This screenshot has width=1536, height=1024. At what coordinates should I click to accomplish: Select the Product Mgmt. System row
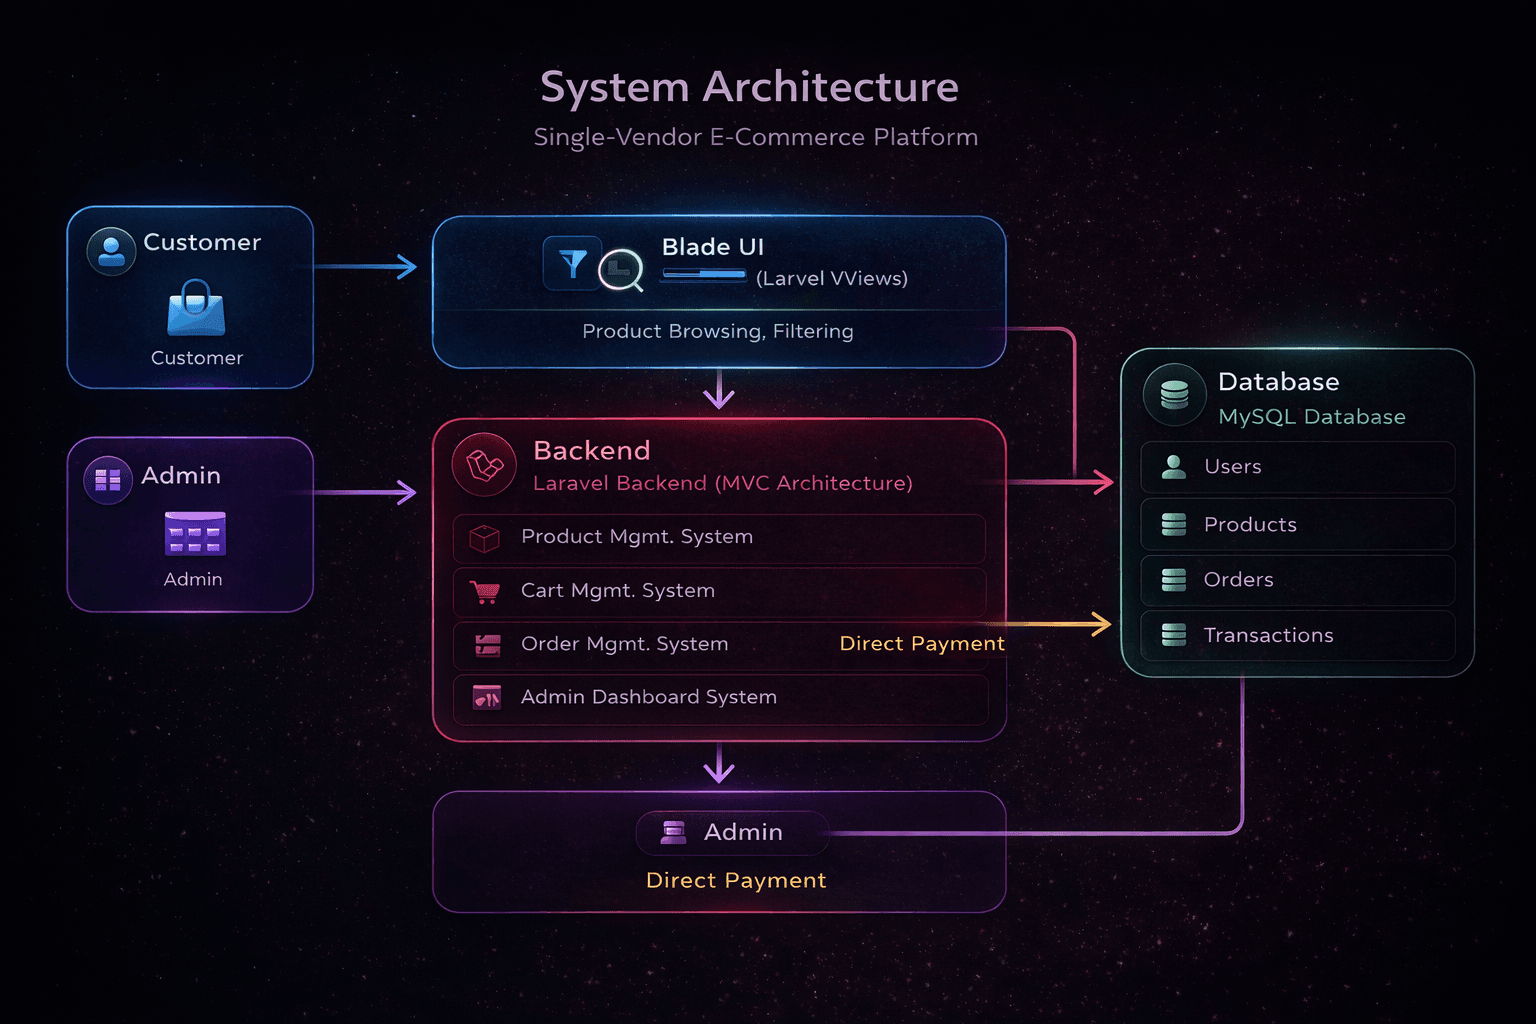click(719, 538)
